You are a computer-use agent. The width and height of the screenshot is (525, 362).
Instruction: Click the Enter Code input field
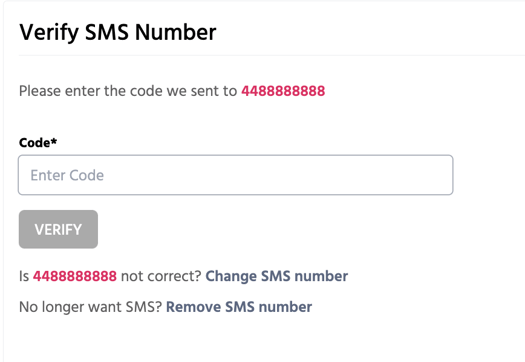[x=236, y=175]
